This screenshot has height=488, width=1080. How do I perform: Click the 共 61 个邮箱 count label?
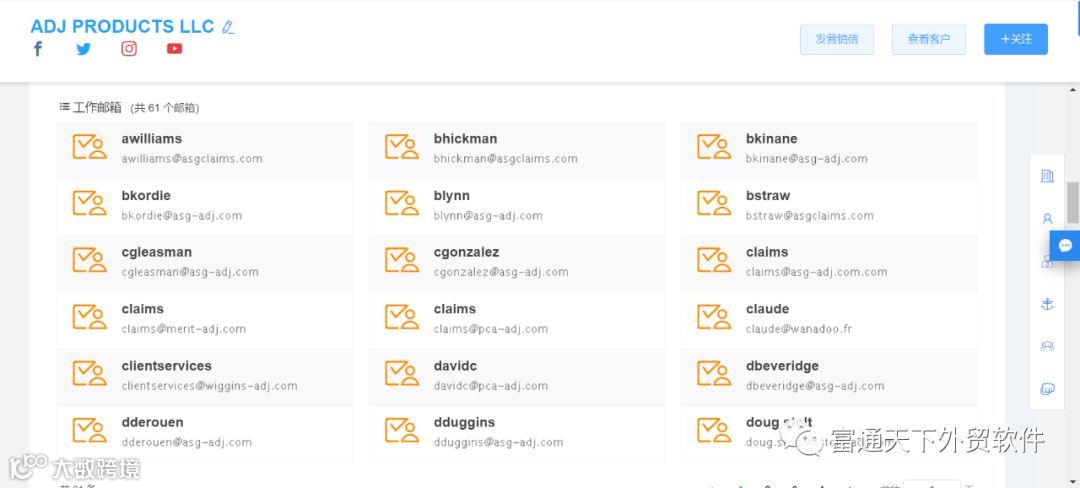[x=165, y=108]
